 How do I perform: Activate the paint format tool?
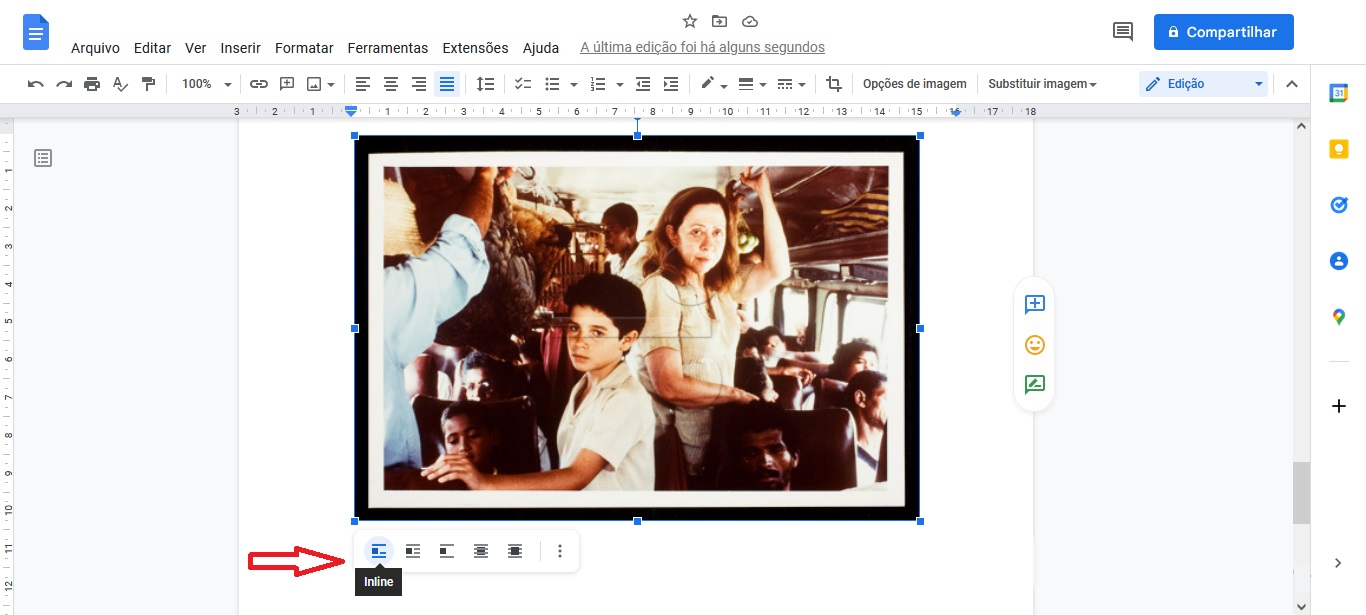(148, 84)
